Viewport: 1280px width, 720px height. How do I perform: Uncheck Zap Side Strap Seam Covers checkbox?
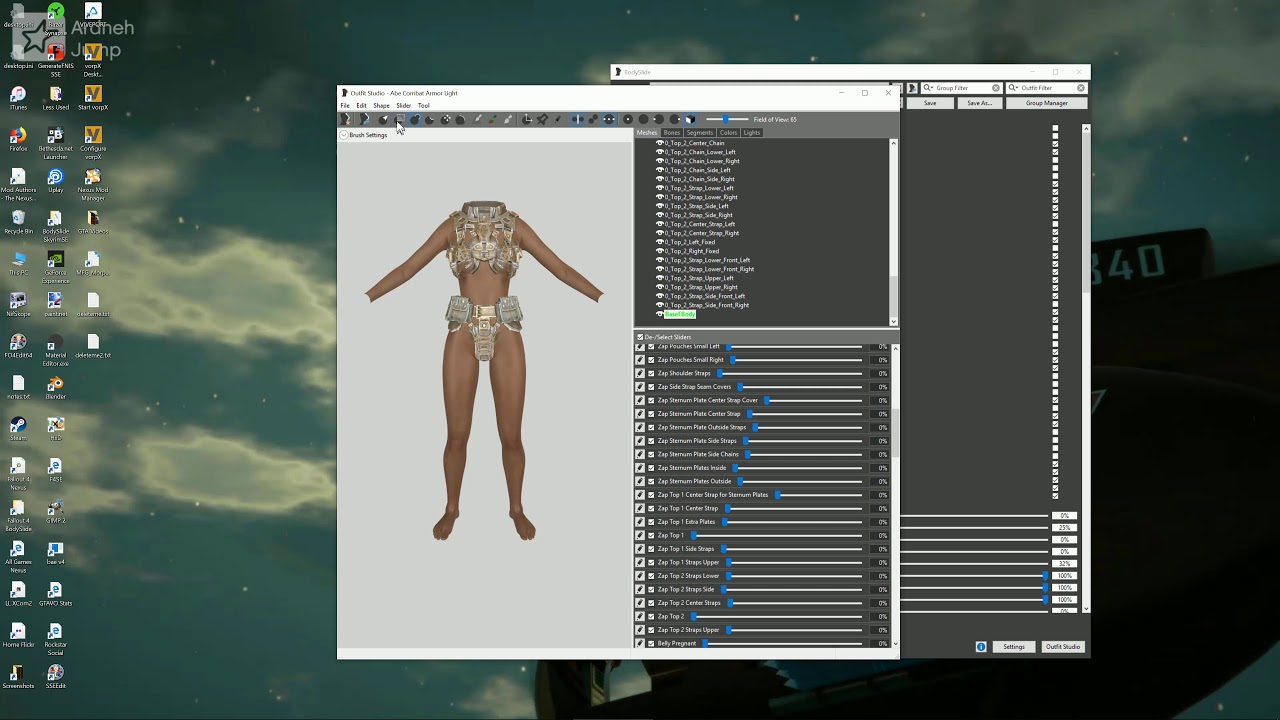(x=651, y=387)
